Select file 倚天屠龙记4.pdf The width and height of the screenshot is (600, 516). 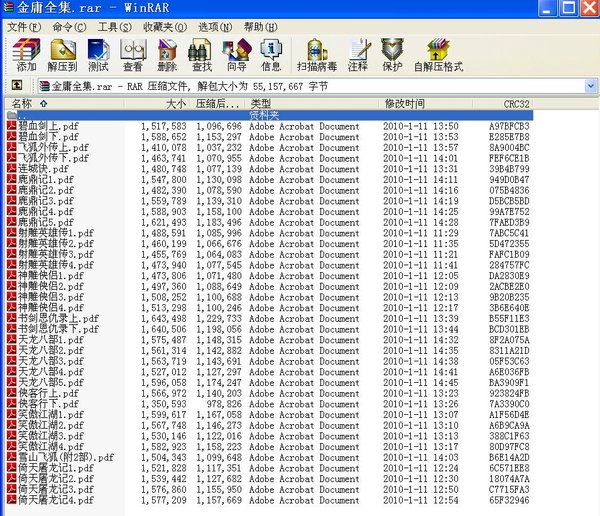click(x=56, y=500)
